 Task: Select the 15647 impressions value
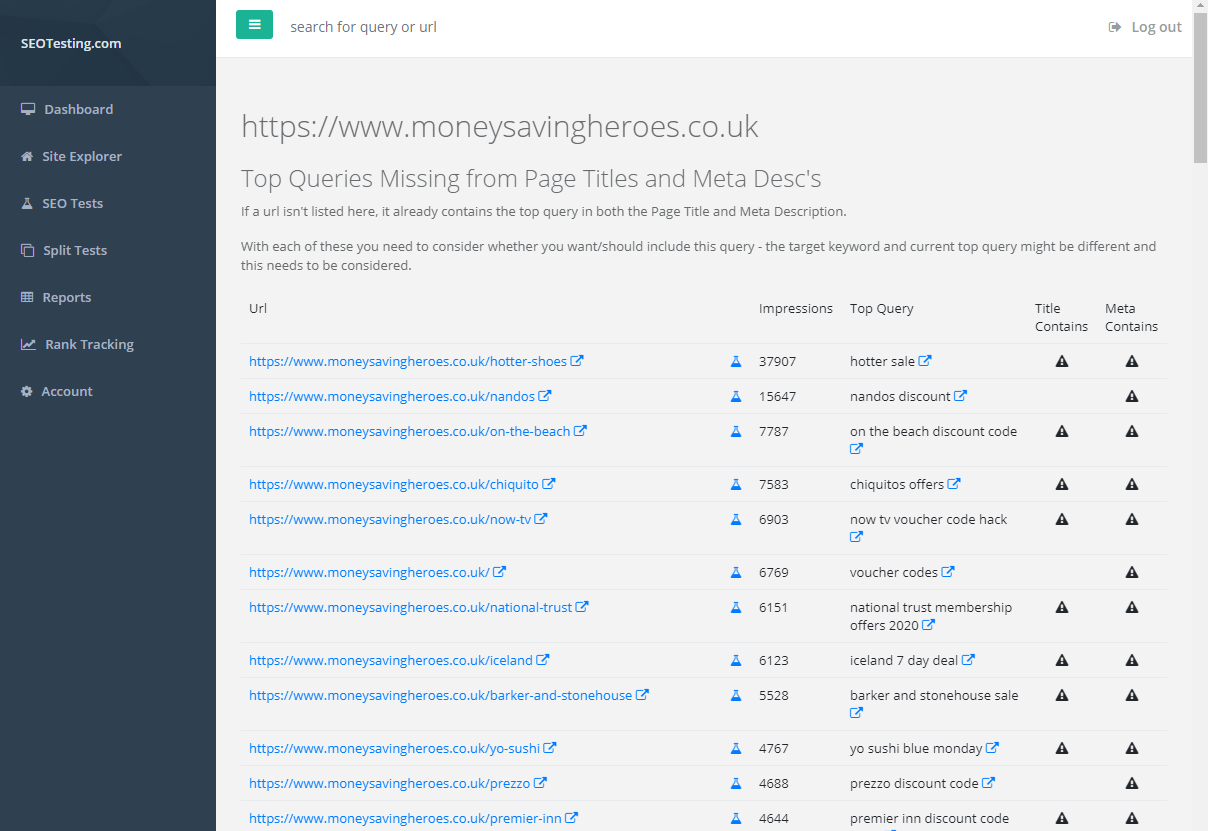click(778, 396)
